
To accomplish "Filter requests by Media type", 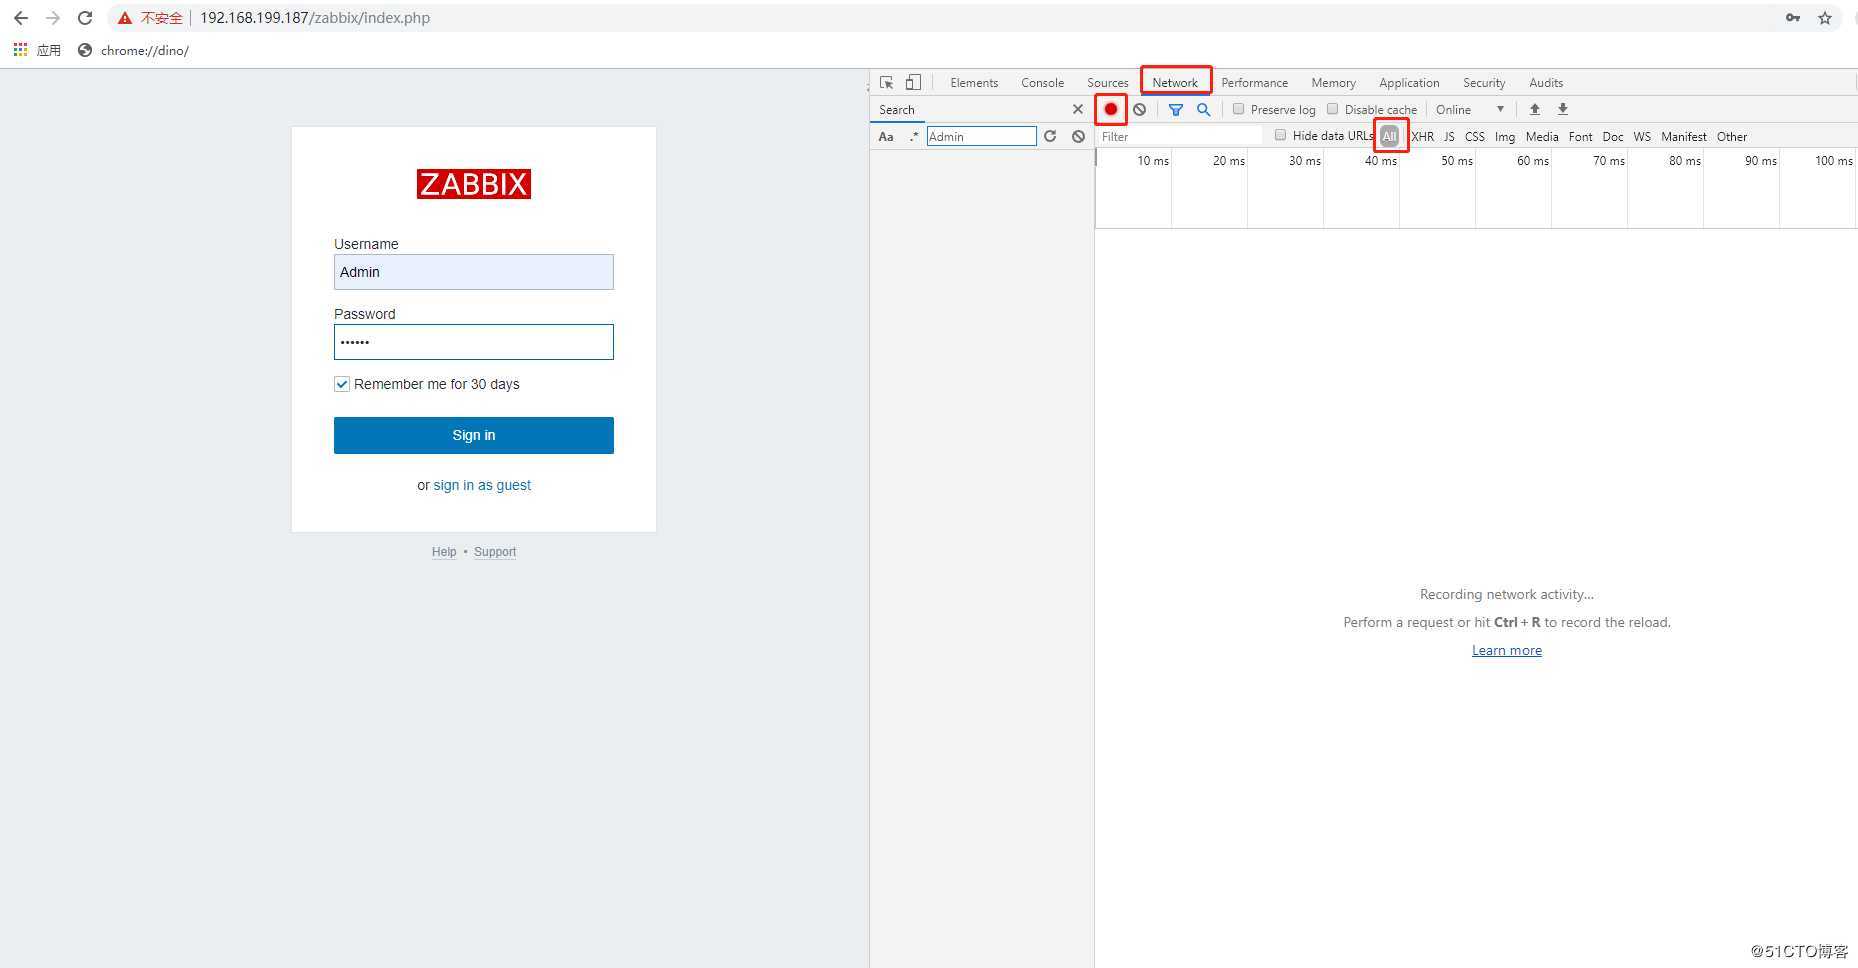I will tap(1542, 136).
